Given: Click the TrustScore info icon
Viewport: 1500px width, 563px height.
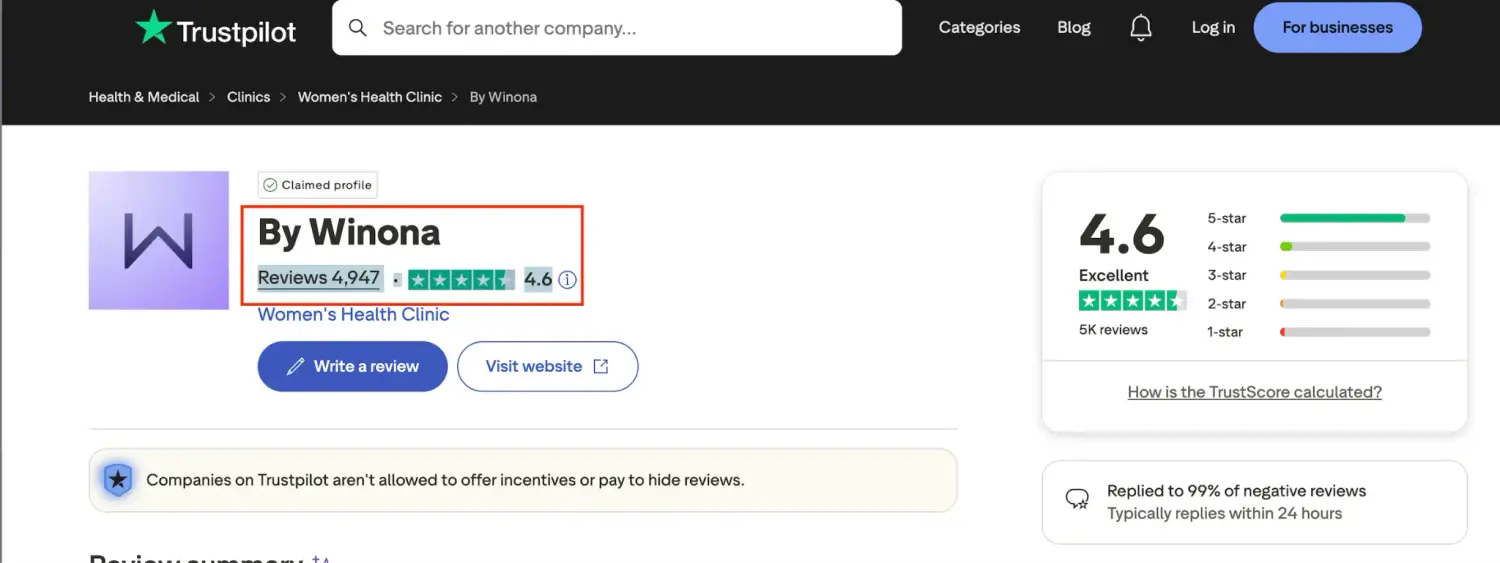Looking at the screenshot, I should pyautogui.click(x=567, y=280).
